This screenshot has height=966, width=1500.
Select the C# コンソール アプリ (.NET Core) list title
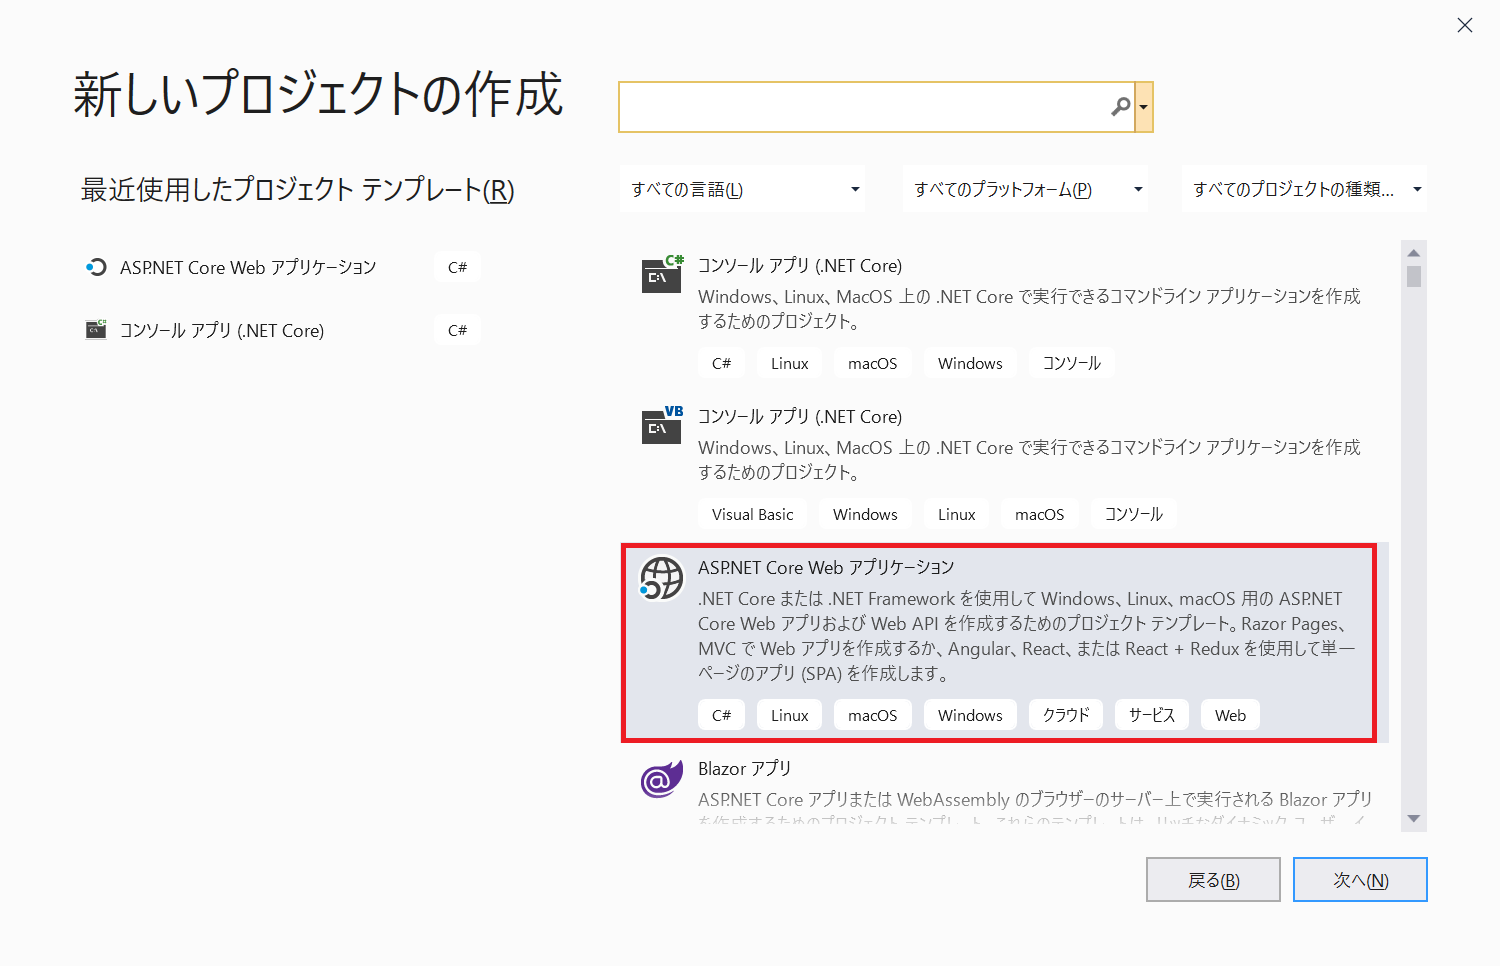800,265
